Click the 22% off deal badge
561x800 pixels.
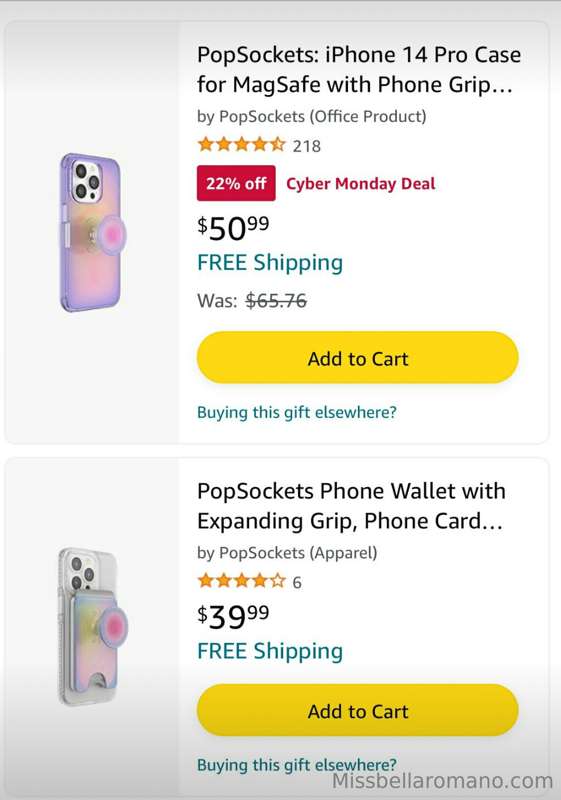236,183
